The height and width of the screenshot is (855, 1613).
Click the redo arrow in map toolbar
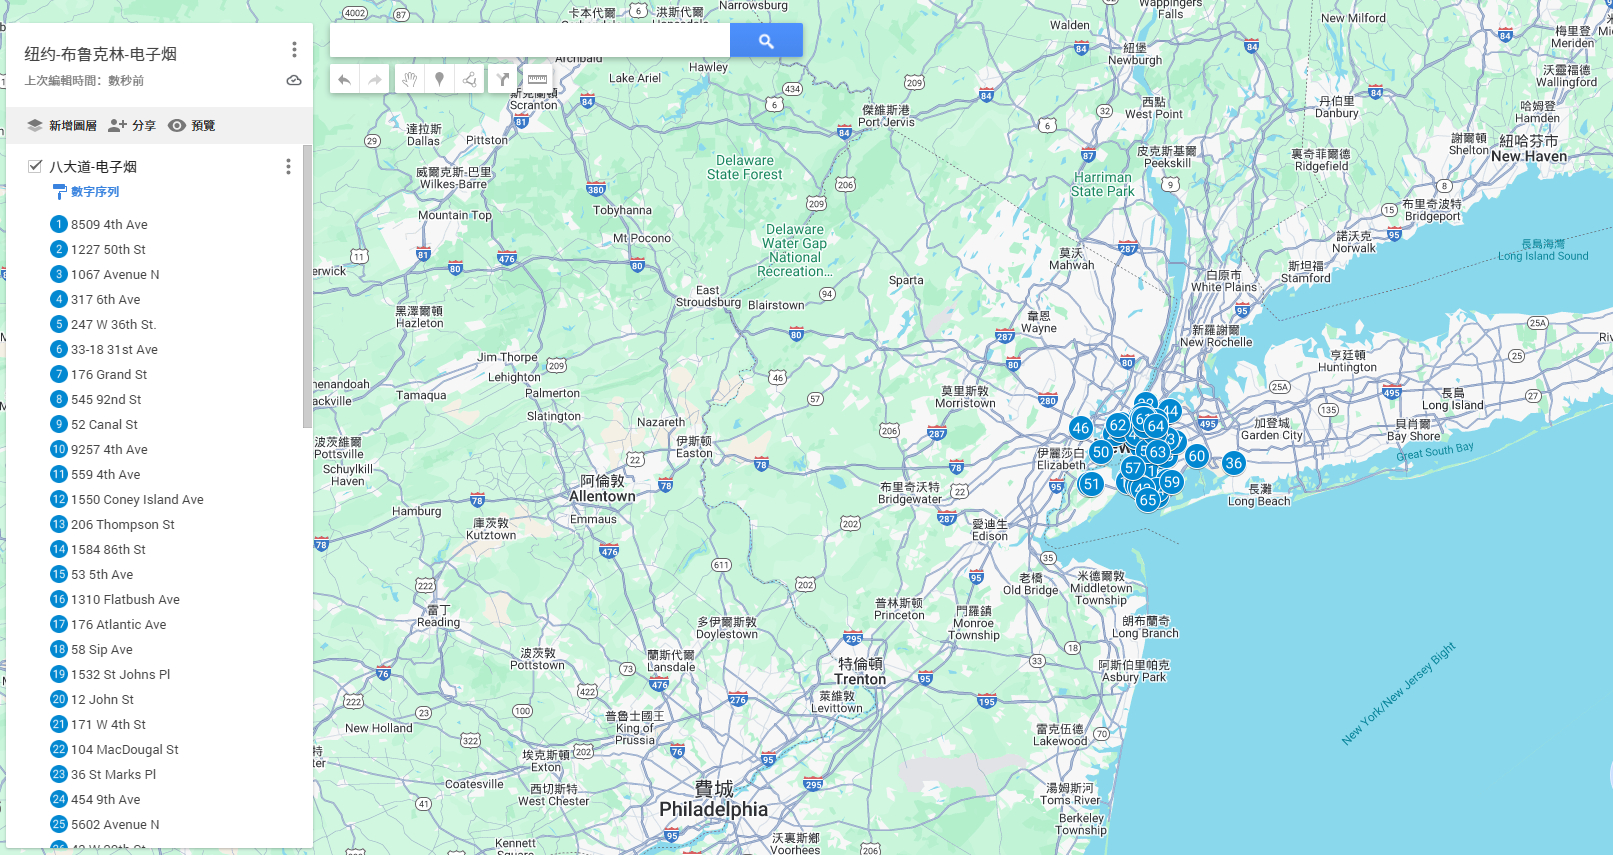pyautogui.click(x=375, y=80)
